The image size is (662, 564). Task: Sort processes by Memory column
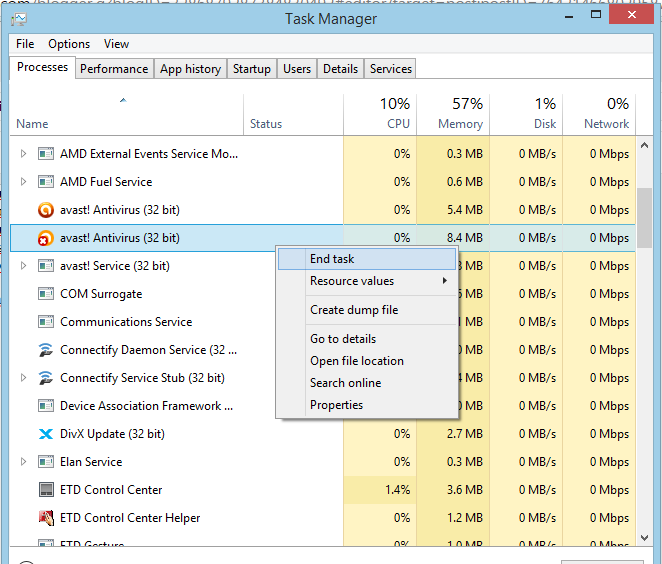point(453,114)
